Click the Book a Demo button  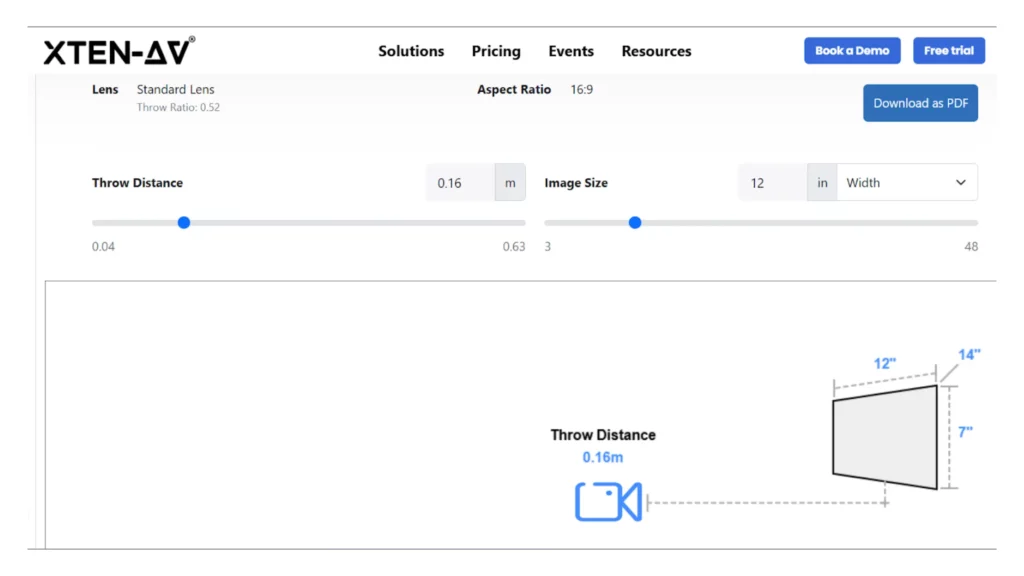[x=852, y=51]
